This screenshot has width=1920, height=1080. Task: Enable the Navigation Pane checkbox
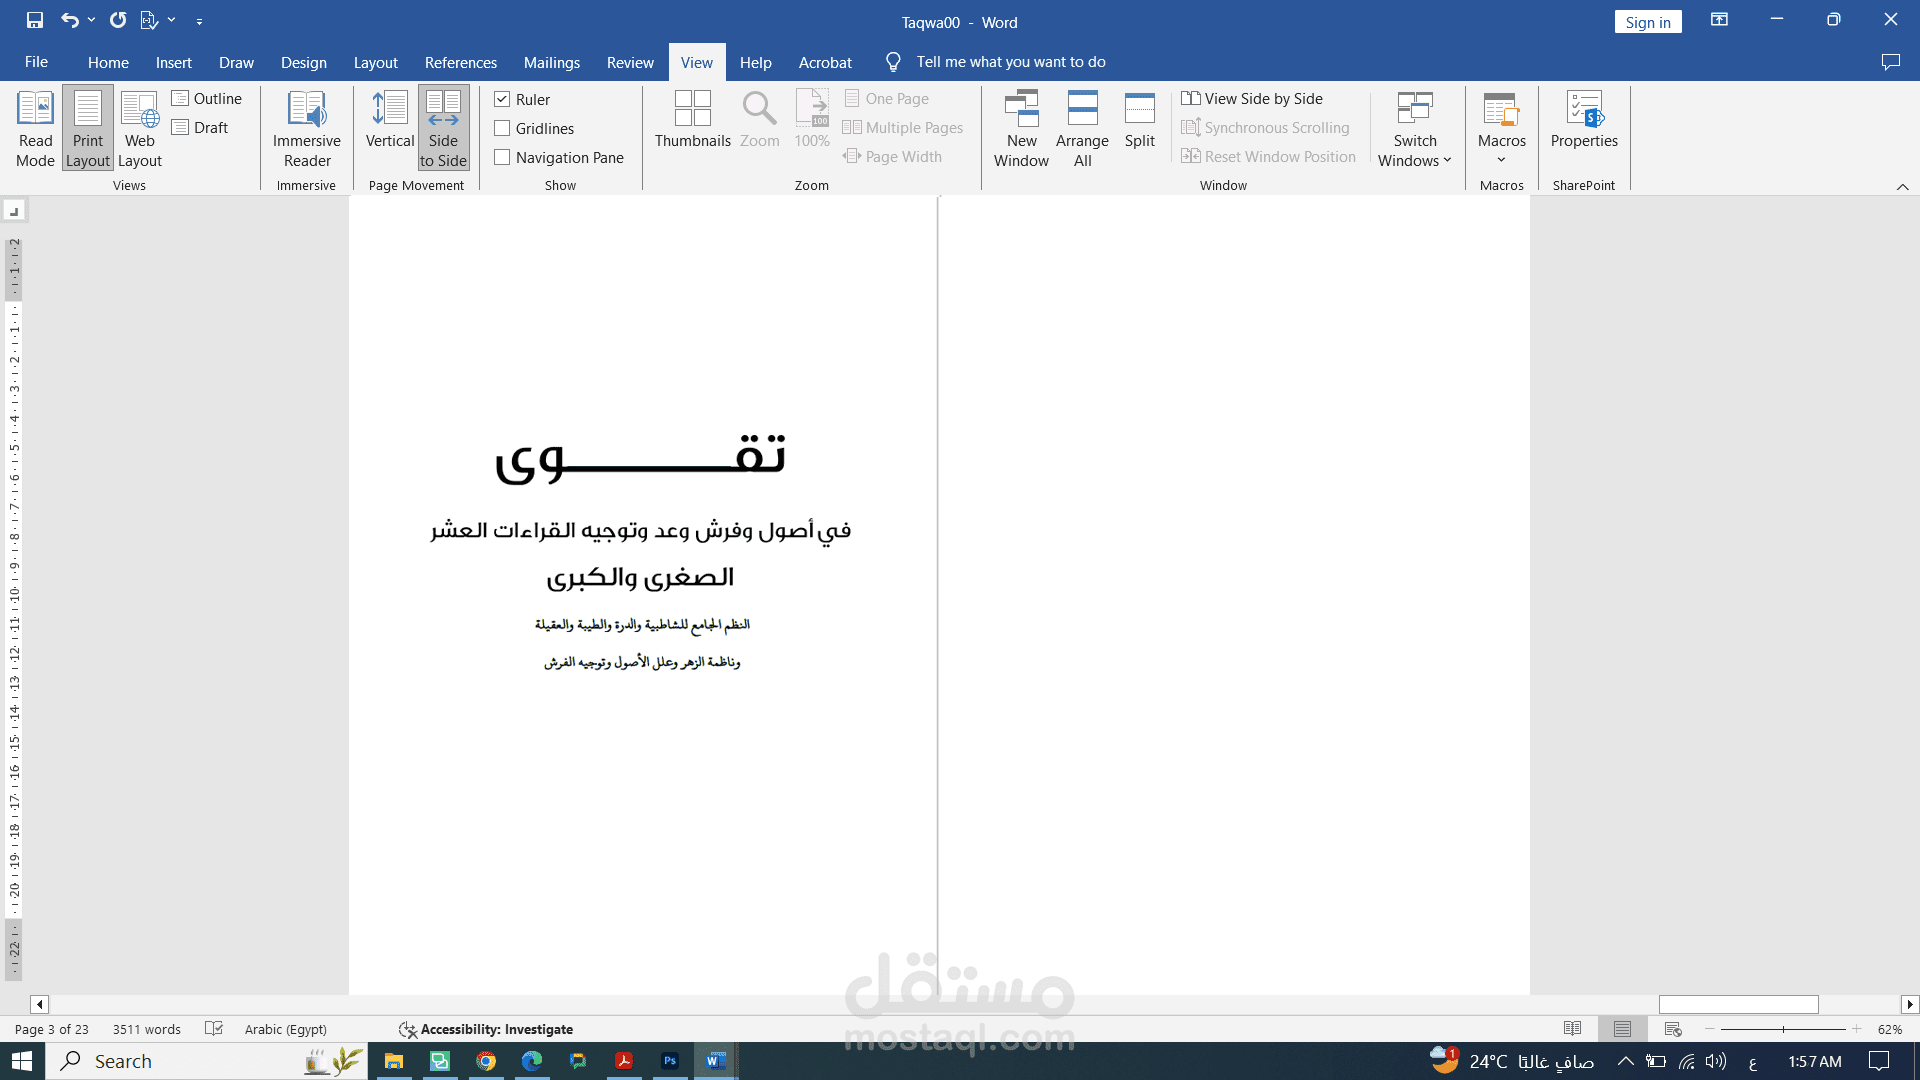point(502,157)
